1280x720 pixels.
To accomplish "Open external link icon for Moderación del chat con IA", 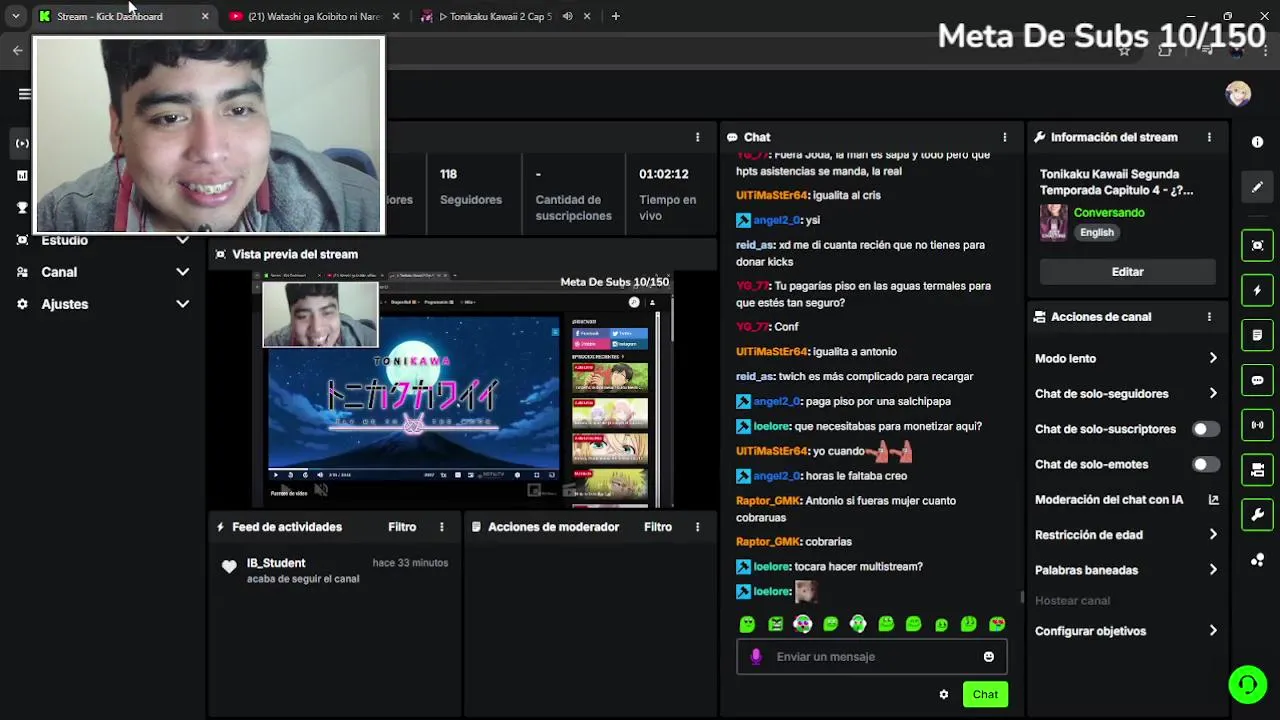I will pyautogui.click(x=1213, y=500).
